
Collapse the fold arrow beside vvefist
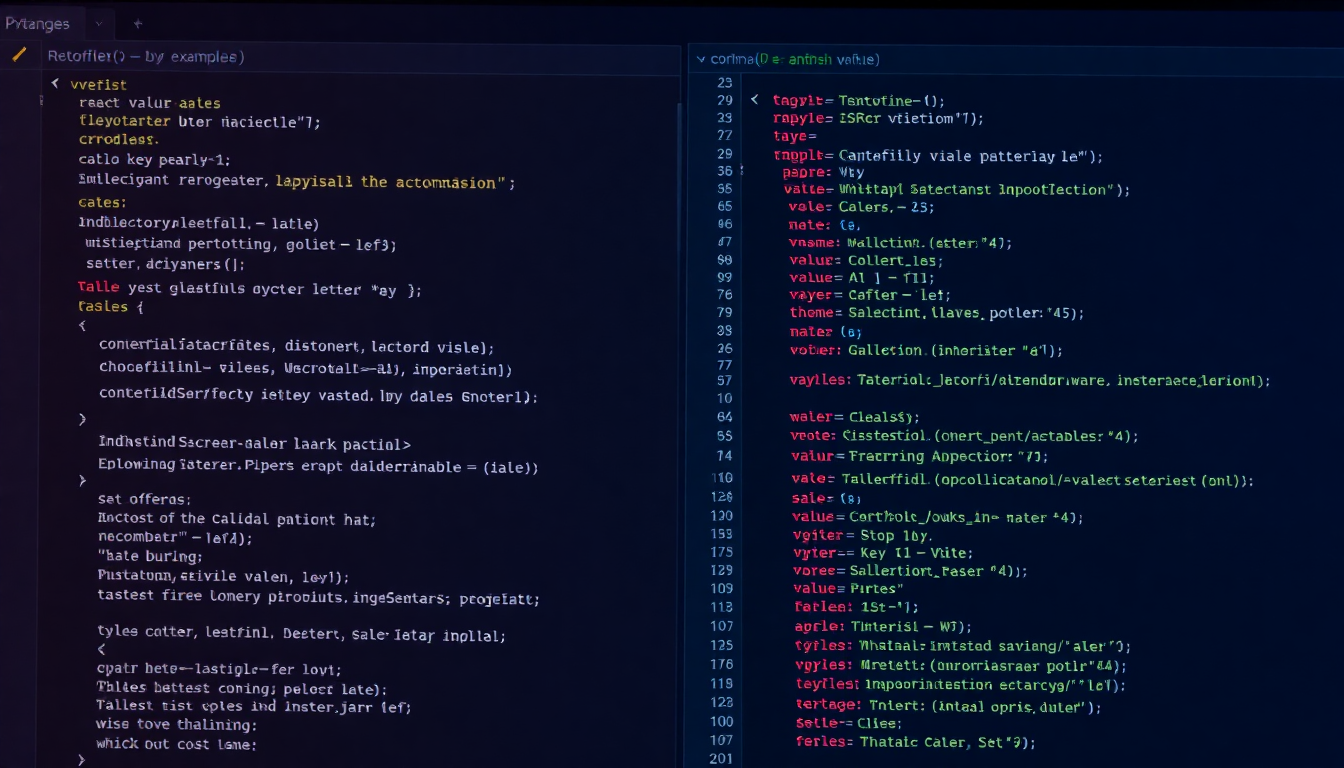pyautogui.click(x=55, y=84)
